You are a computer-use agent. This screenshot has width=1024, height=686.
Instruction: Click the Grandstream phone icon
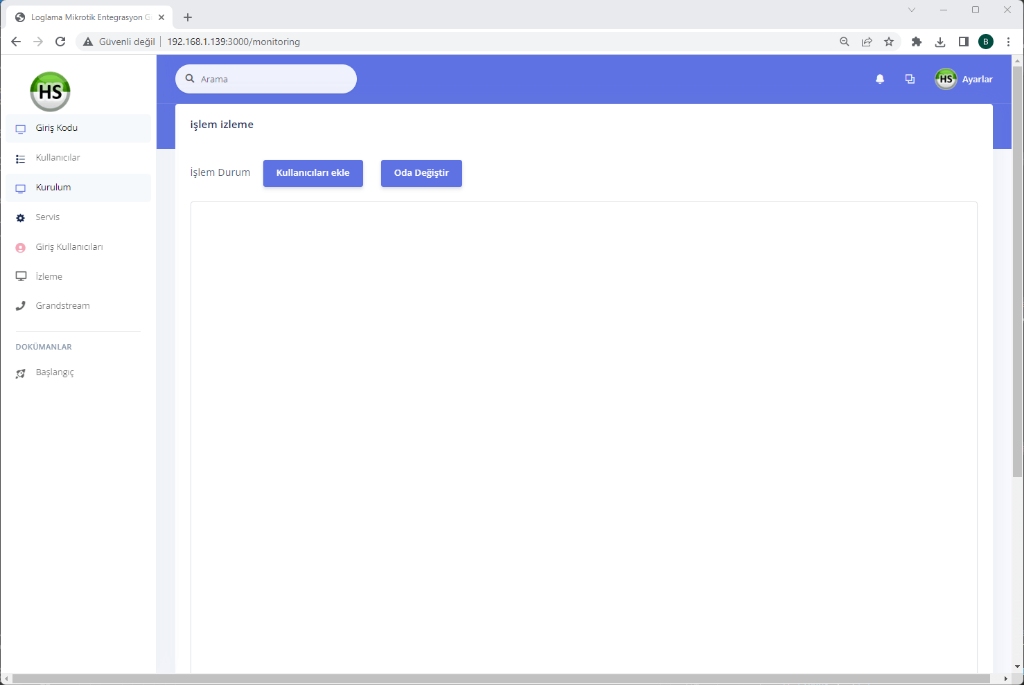[x=20, y=306]
